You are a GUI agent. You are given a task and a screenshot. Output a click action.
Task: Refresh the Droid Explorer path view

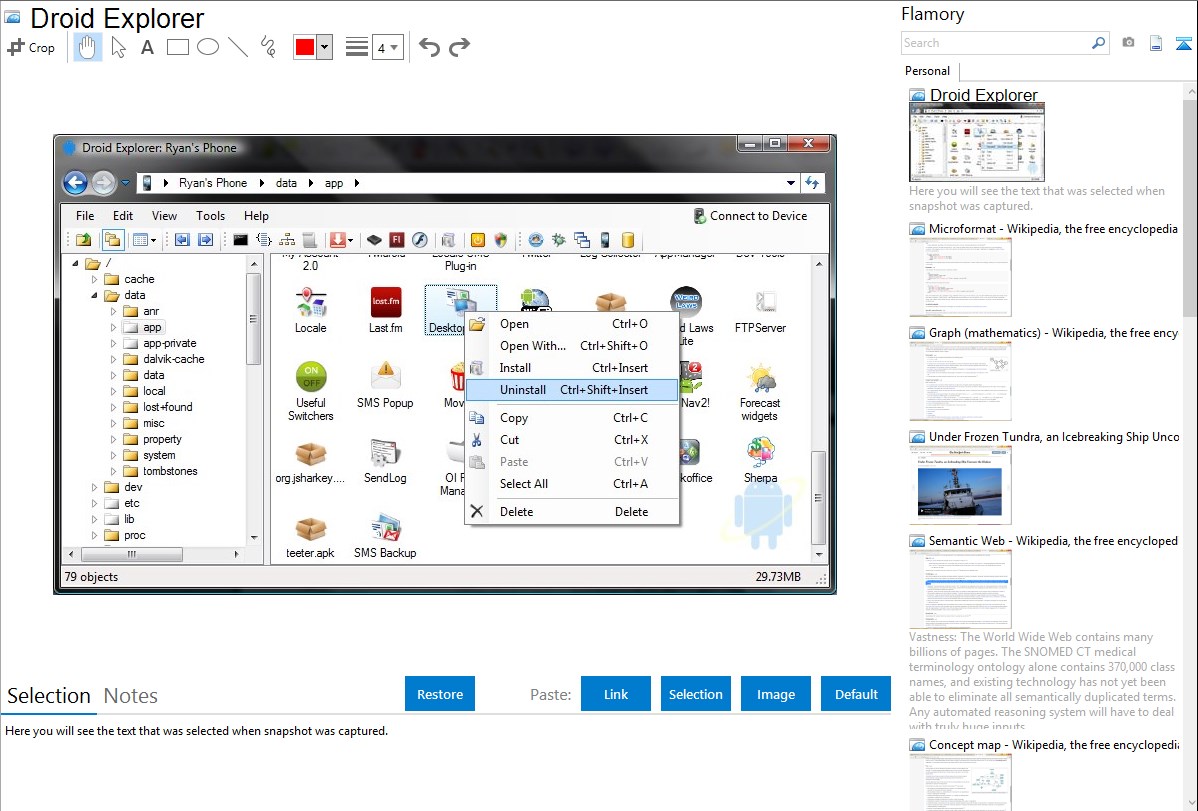pyautogui.click(x=812, y=183)
